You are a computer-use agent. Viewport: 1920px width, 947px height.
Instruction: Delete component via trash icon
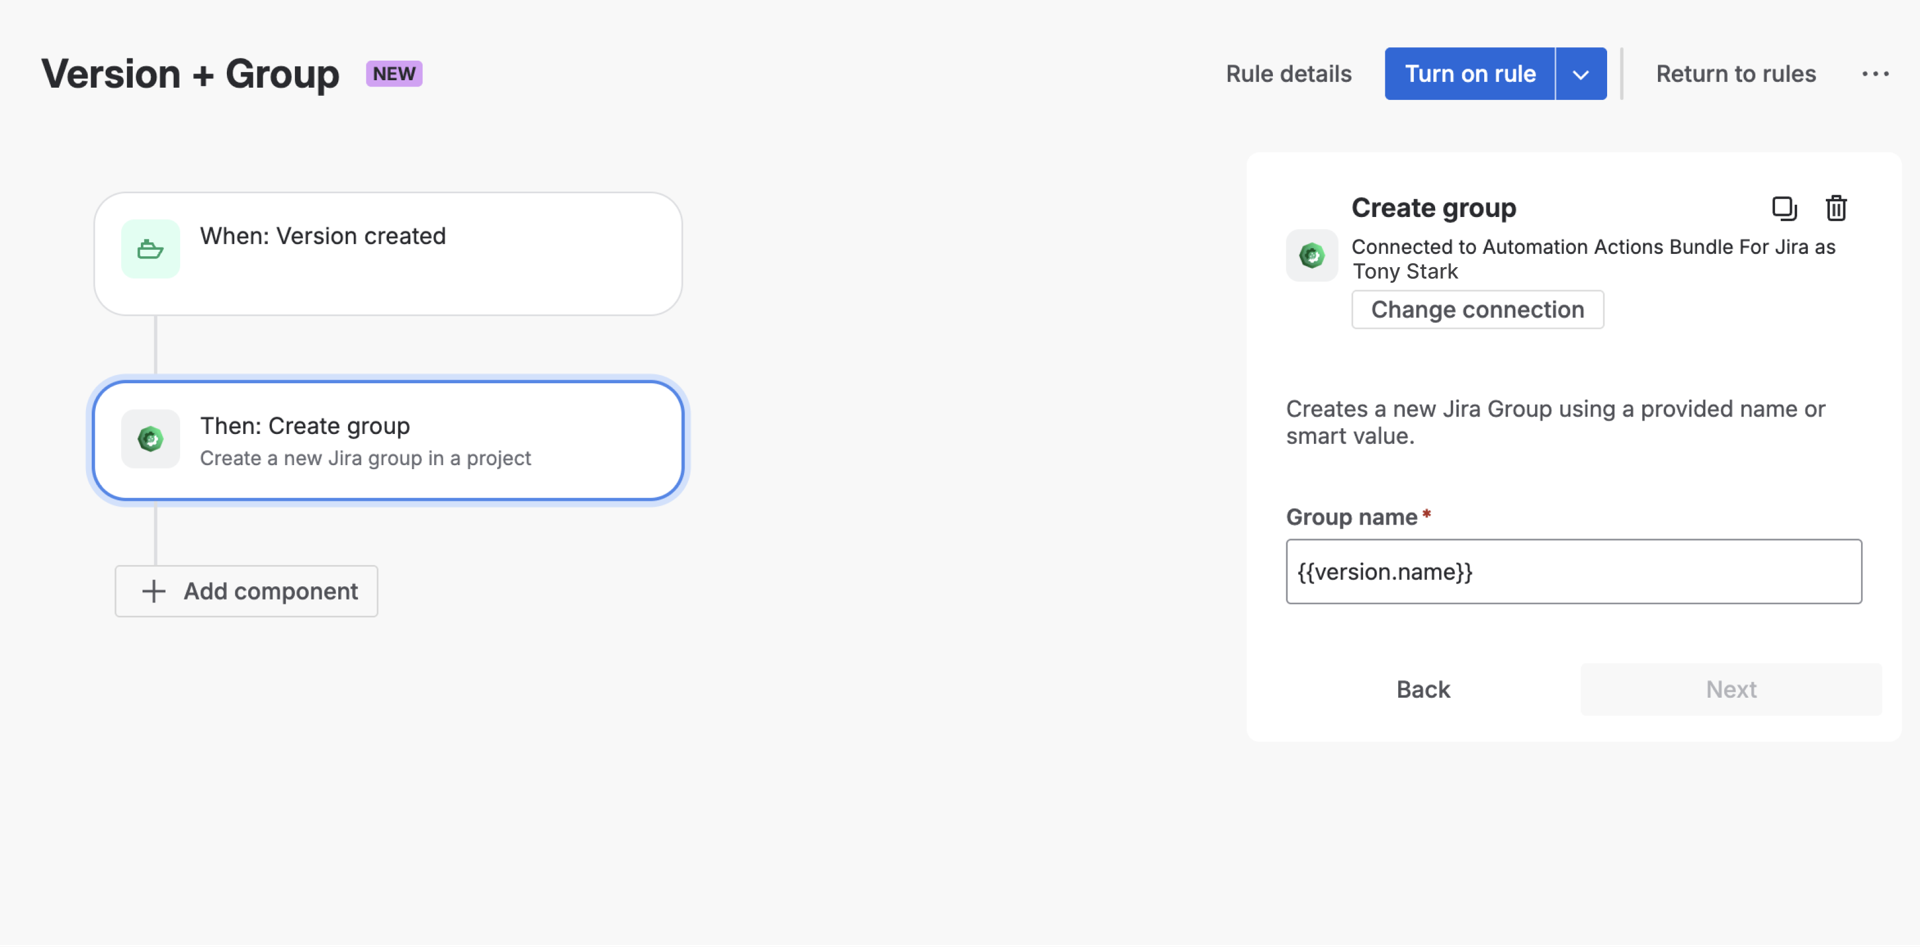click(x=1836, y=208)
